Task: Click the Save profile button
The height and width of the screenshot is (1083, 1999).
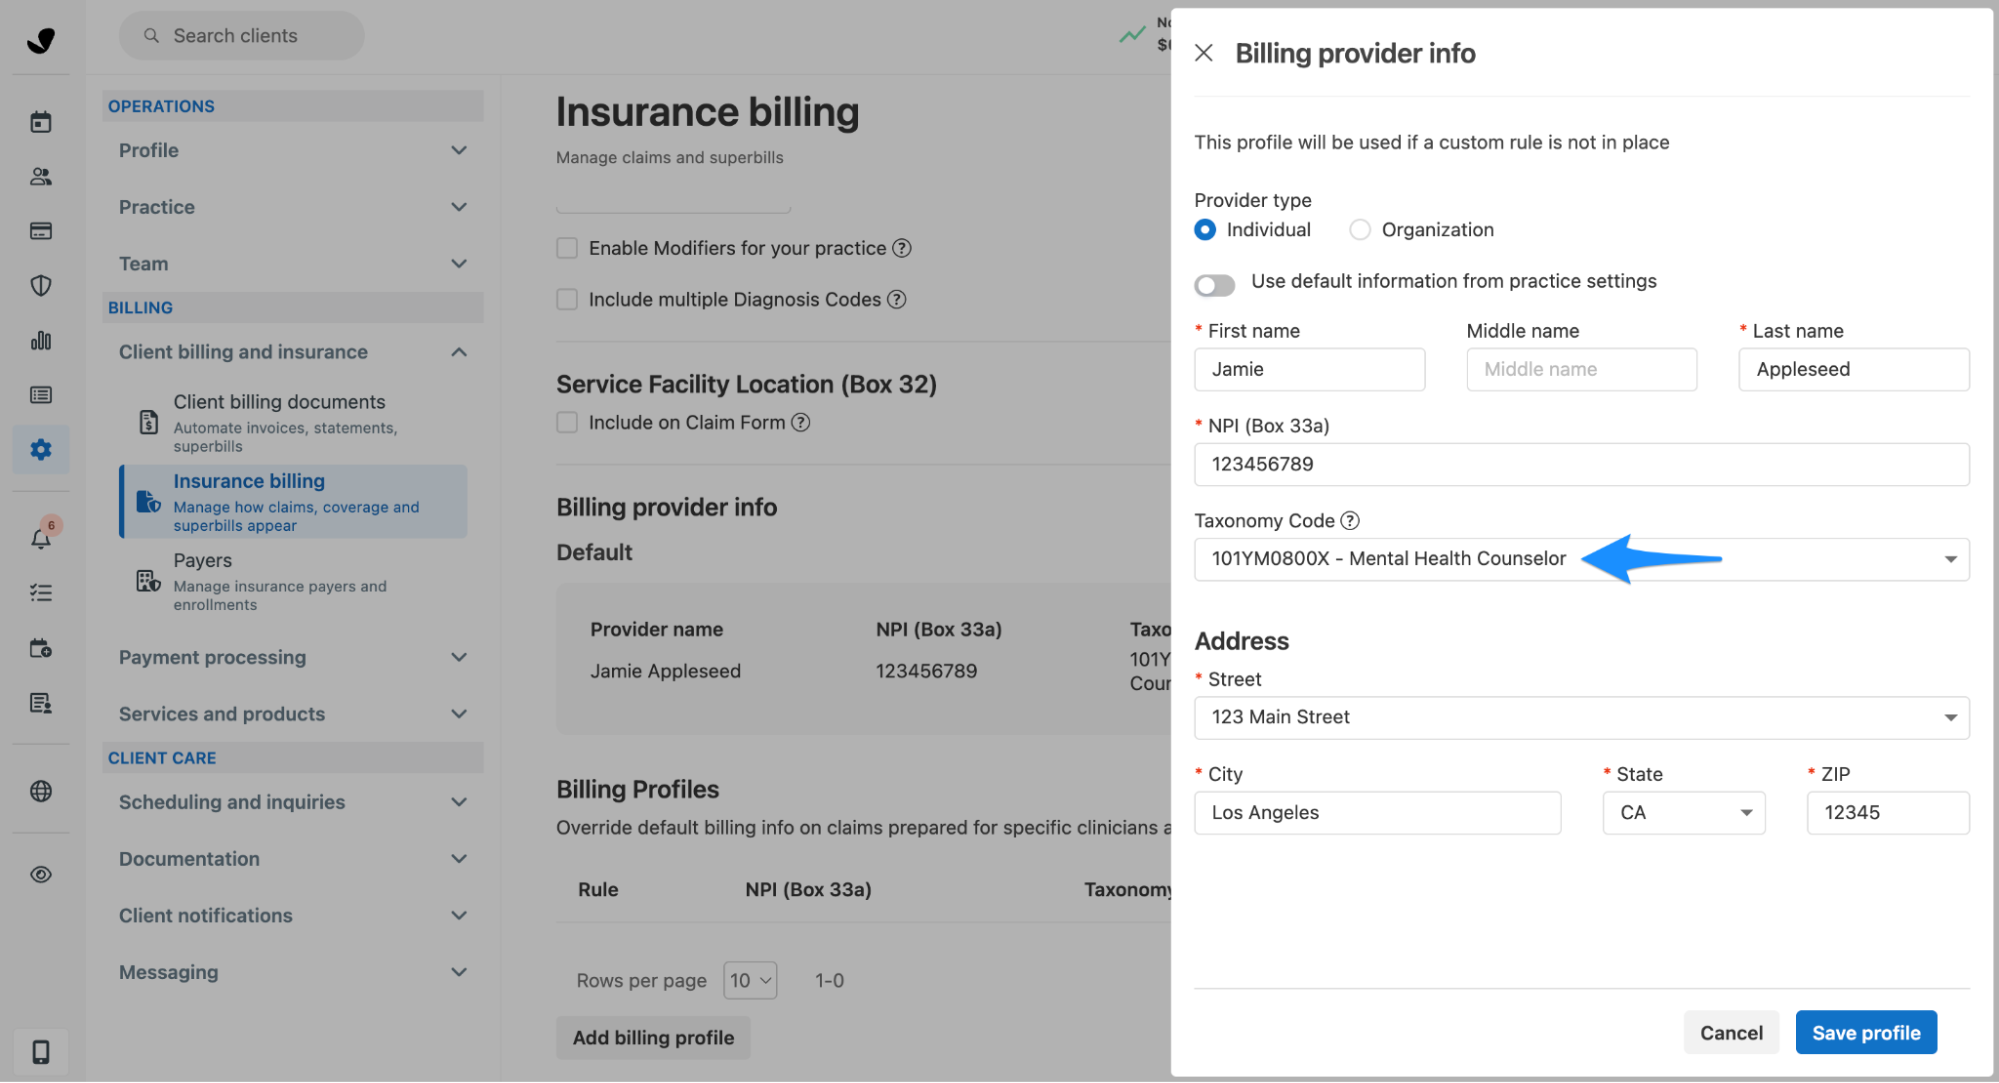Action: click(1866, 1033)
